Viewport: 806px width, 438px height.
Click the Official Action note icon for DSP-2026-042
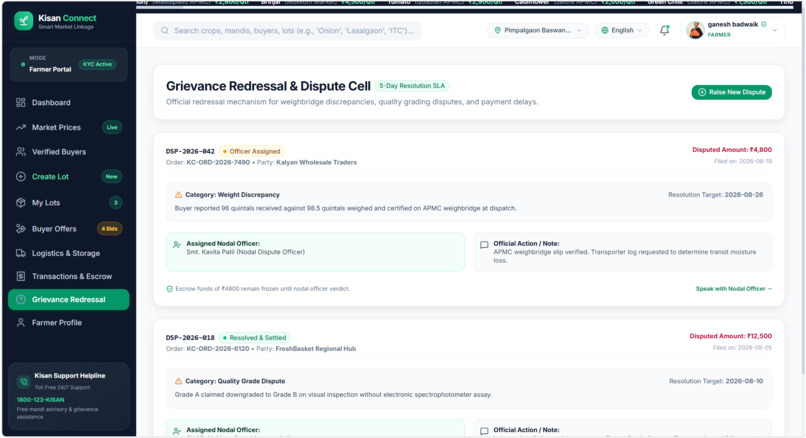[x=484, y=245]
